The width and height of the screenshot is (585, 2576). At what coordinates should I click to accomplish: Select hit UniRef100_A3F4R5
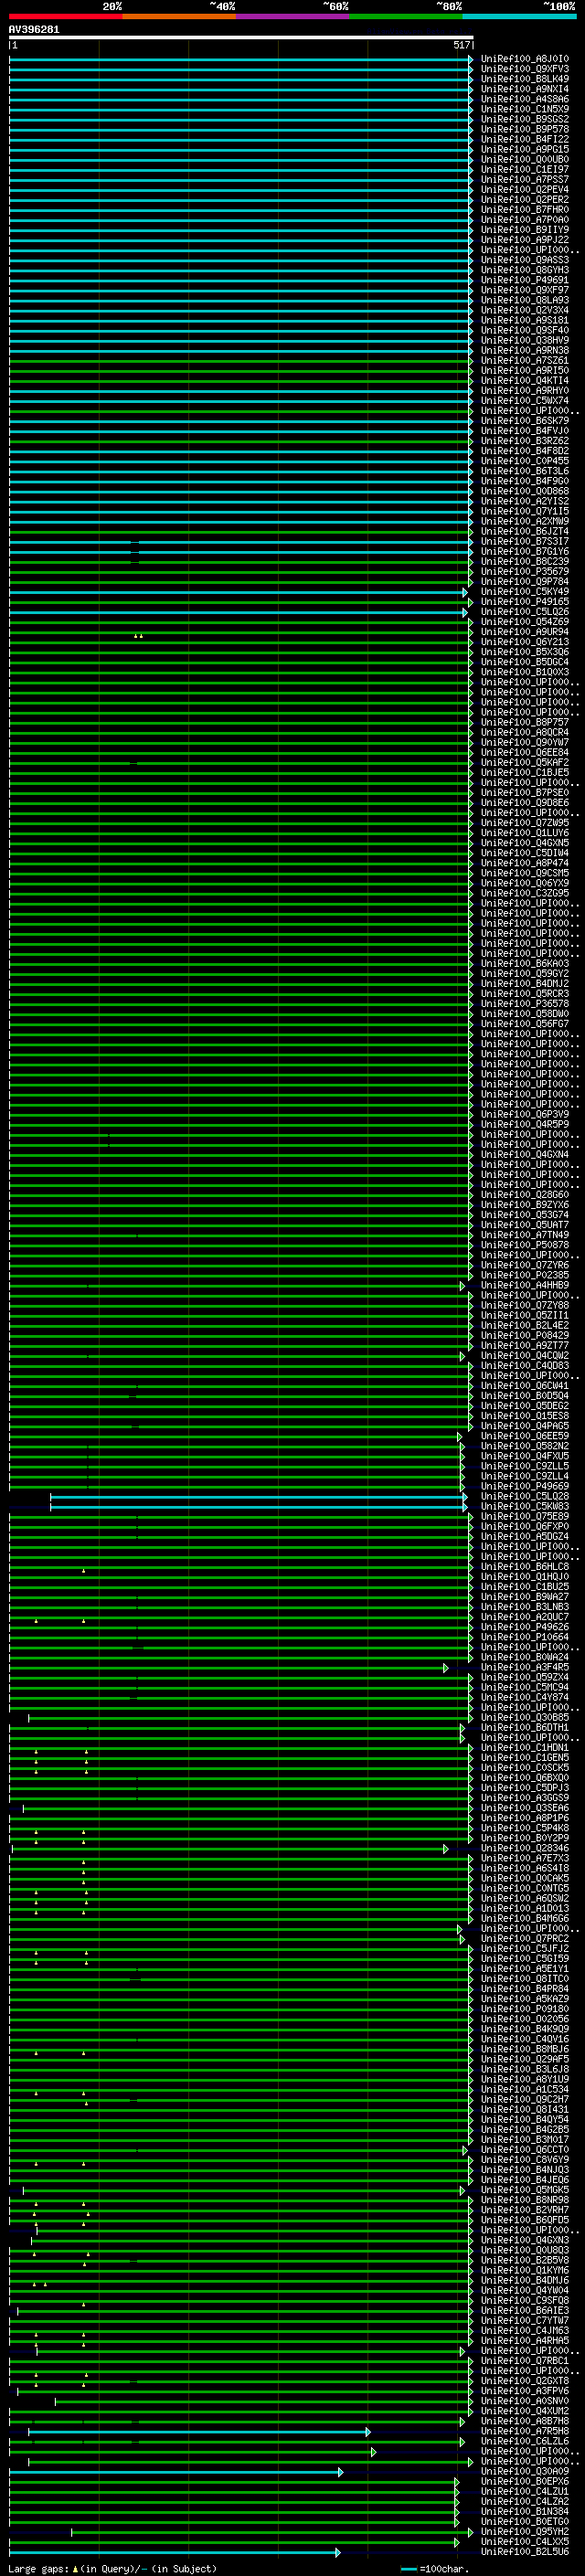525,1667
